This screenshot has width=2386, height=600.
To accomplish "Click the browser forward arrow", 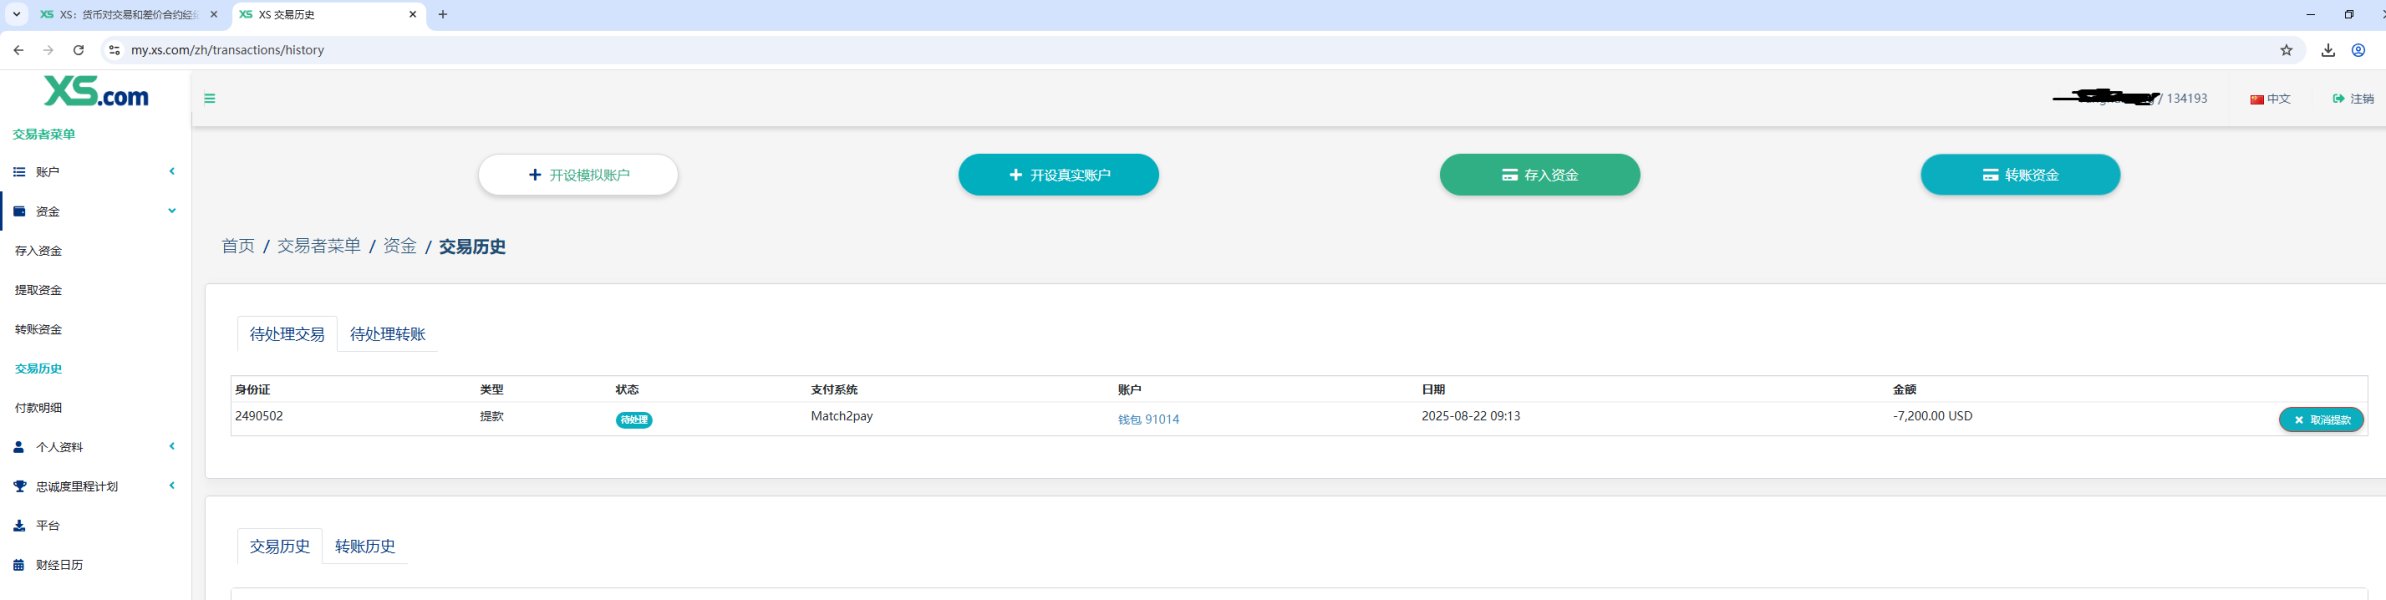I will pyautogui.click(x=48, y=50).
